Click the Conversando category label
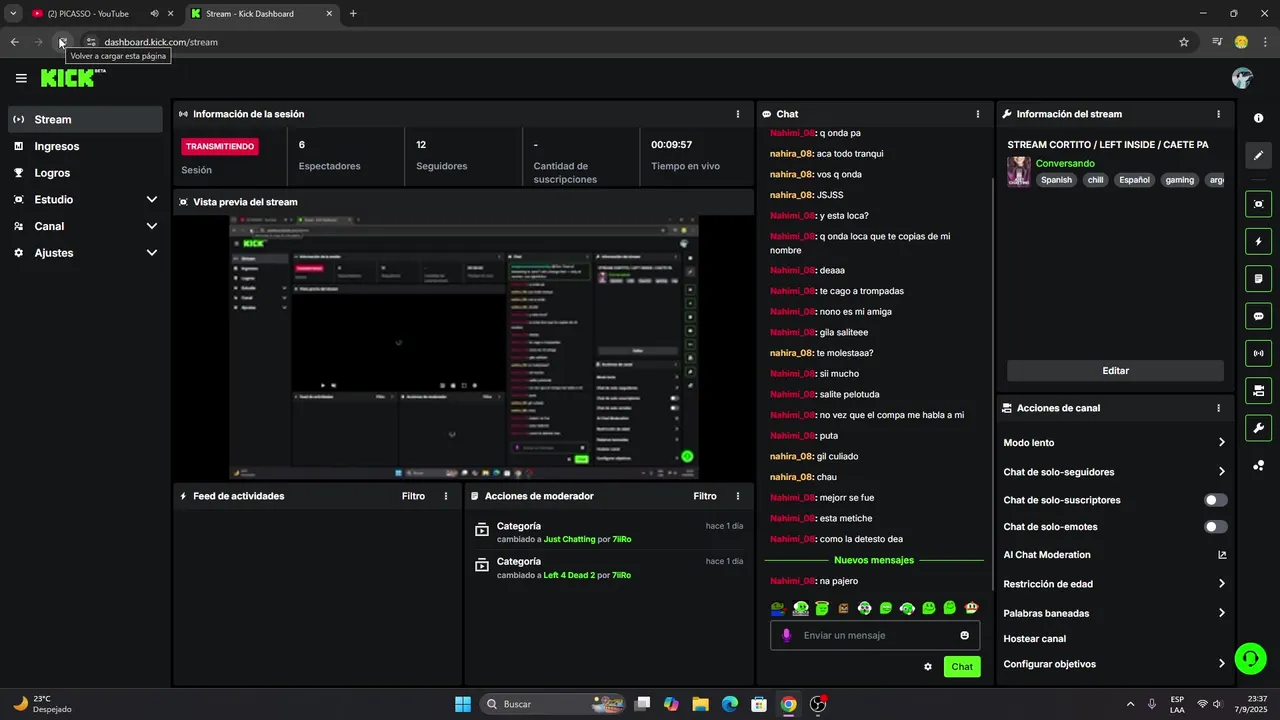This screenshot has width=1280, height=720. pyautogui.click(x=1065, y=163)
